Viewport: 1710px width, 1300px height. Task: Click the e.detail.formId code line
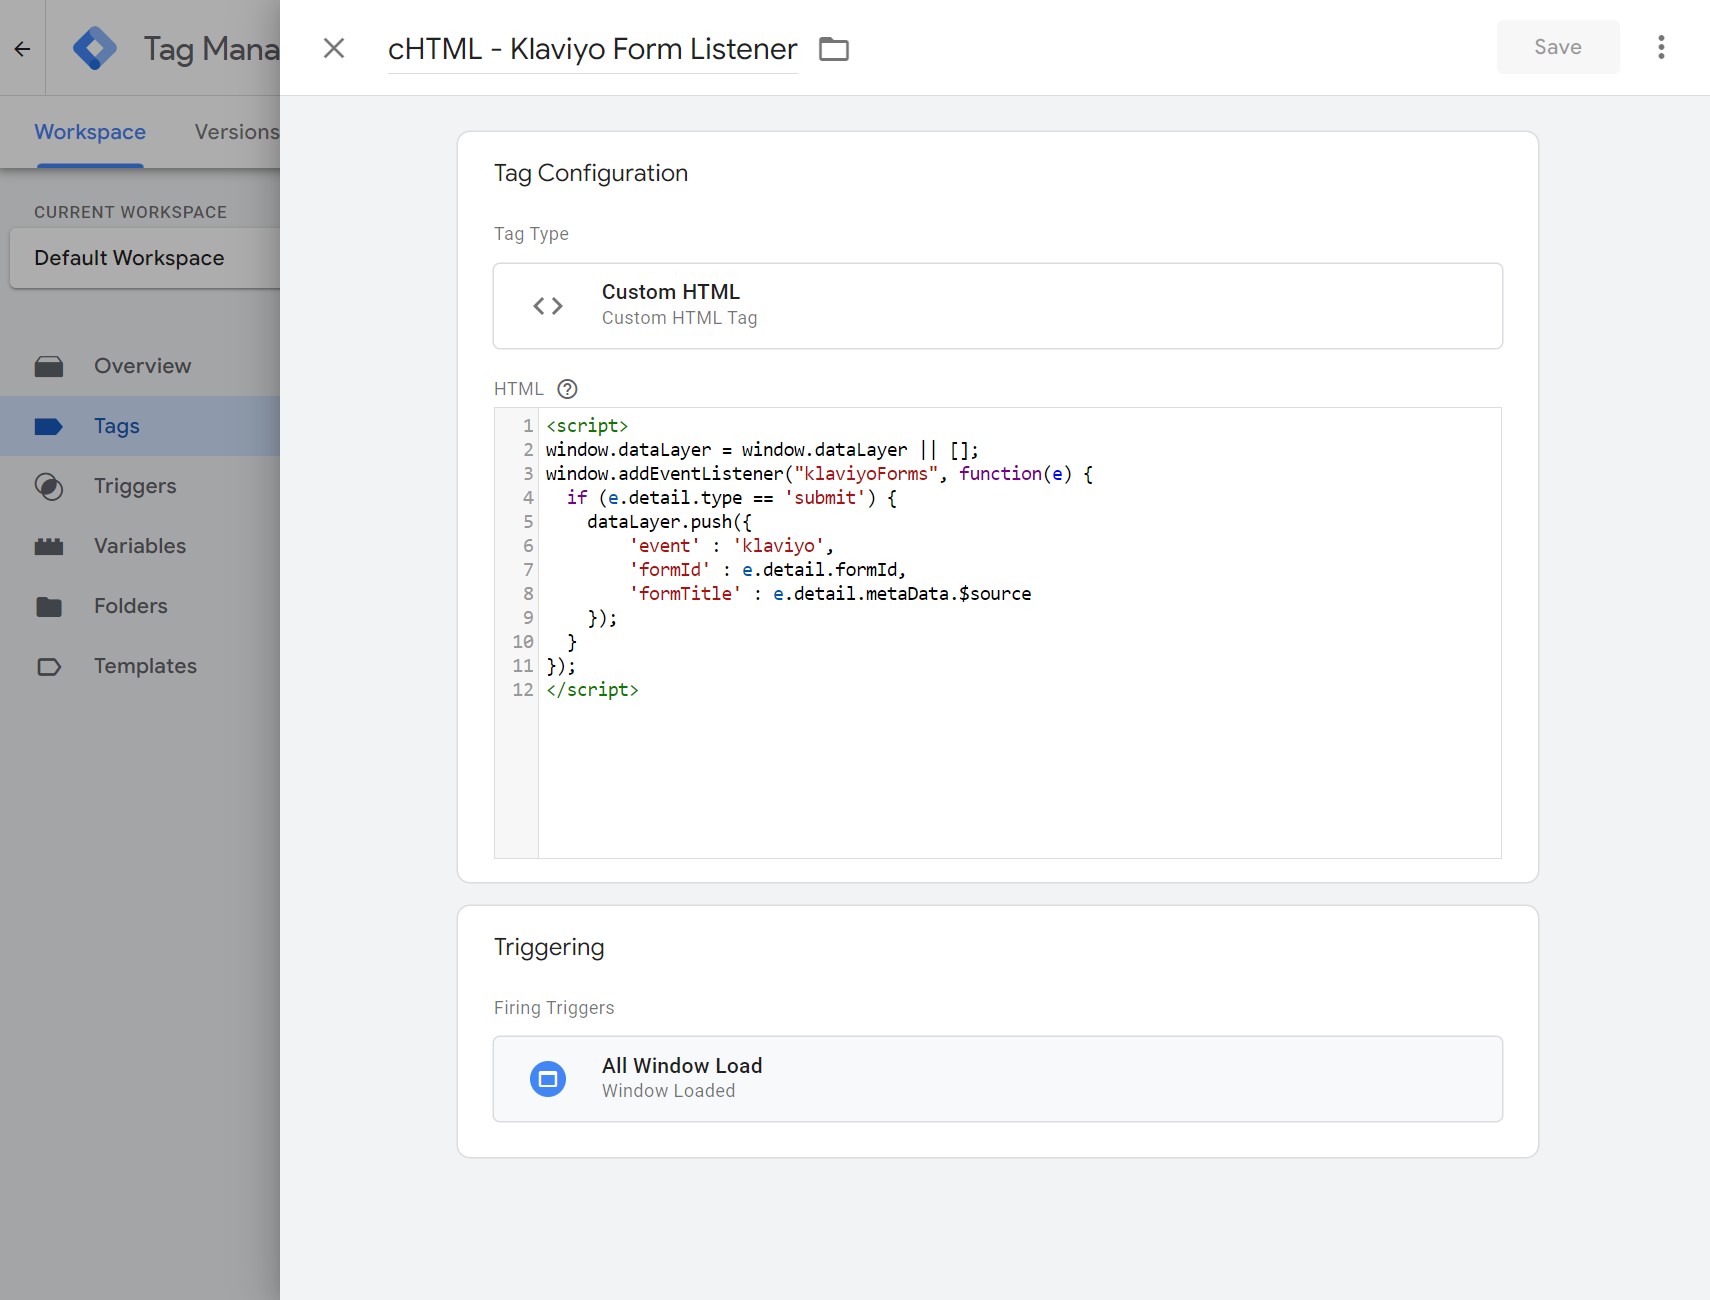click(x=824, y=570)
